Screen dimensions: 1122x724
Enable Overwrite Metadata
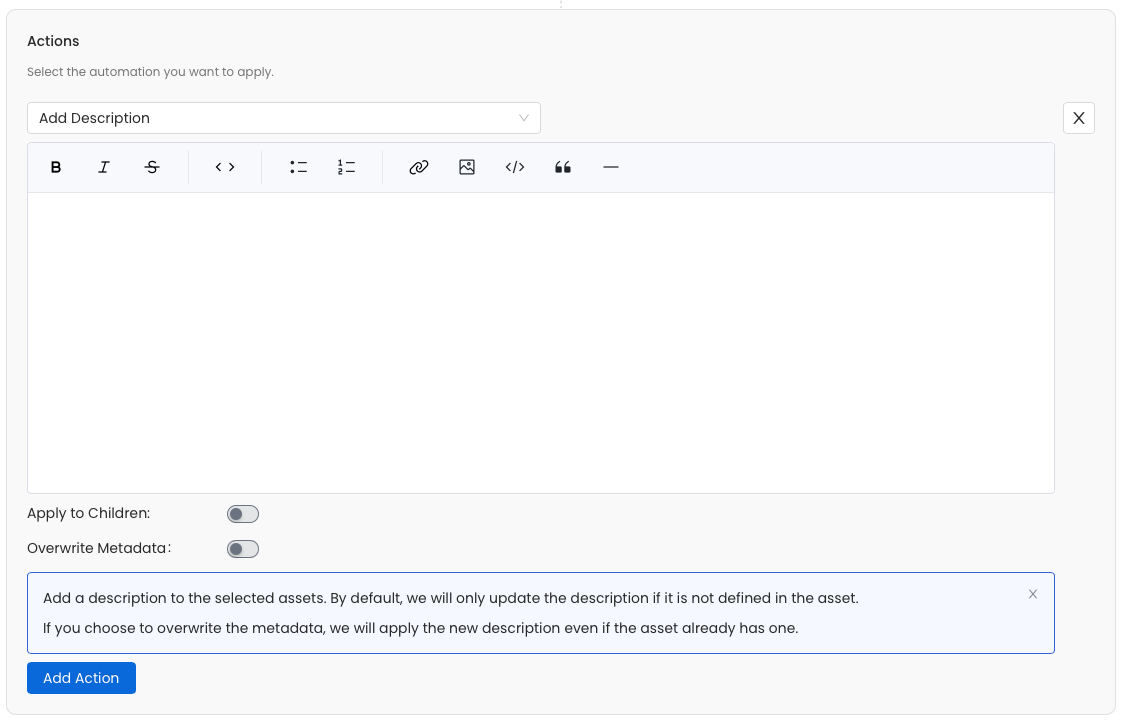coord(242,548)
